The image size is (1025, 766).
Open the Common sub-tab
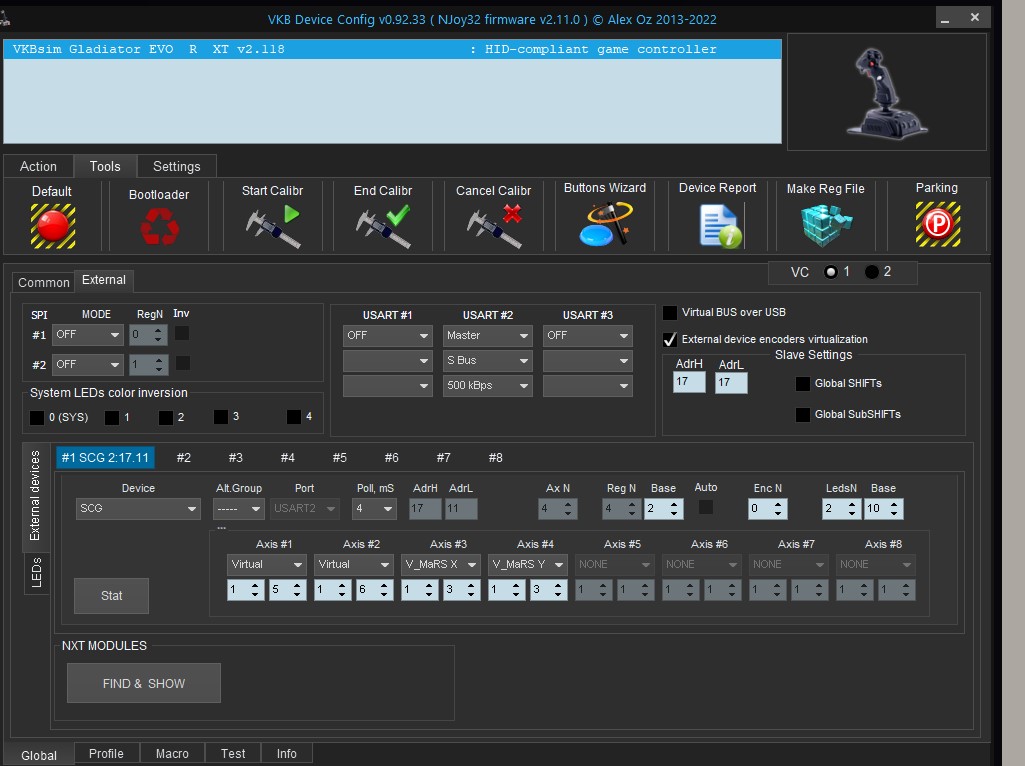(x=44, y=282)
